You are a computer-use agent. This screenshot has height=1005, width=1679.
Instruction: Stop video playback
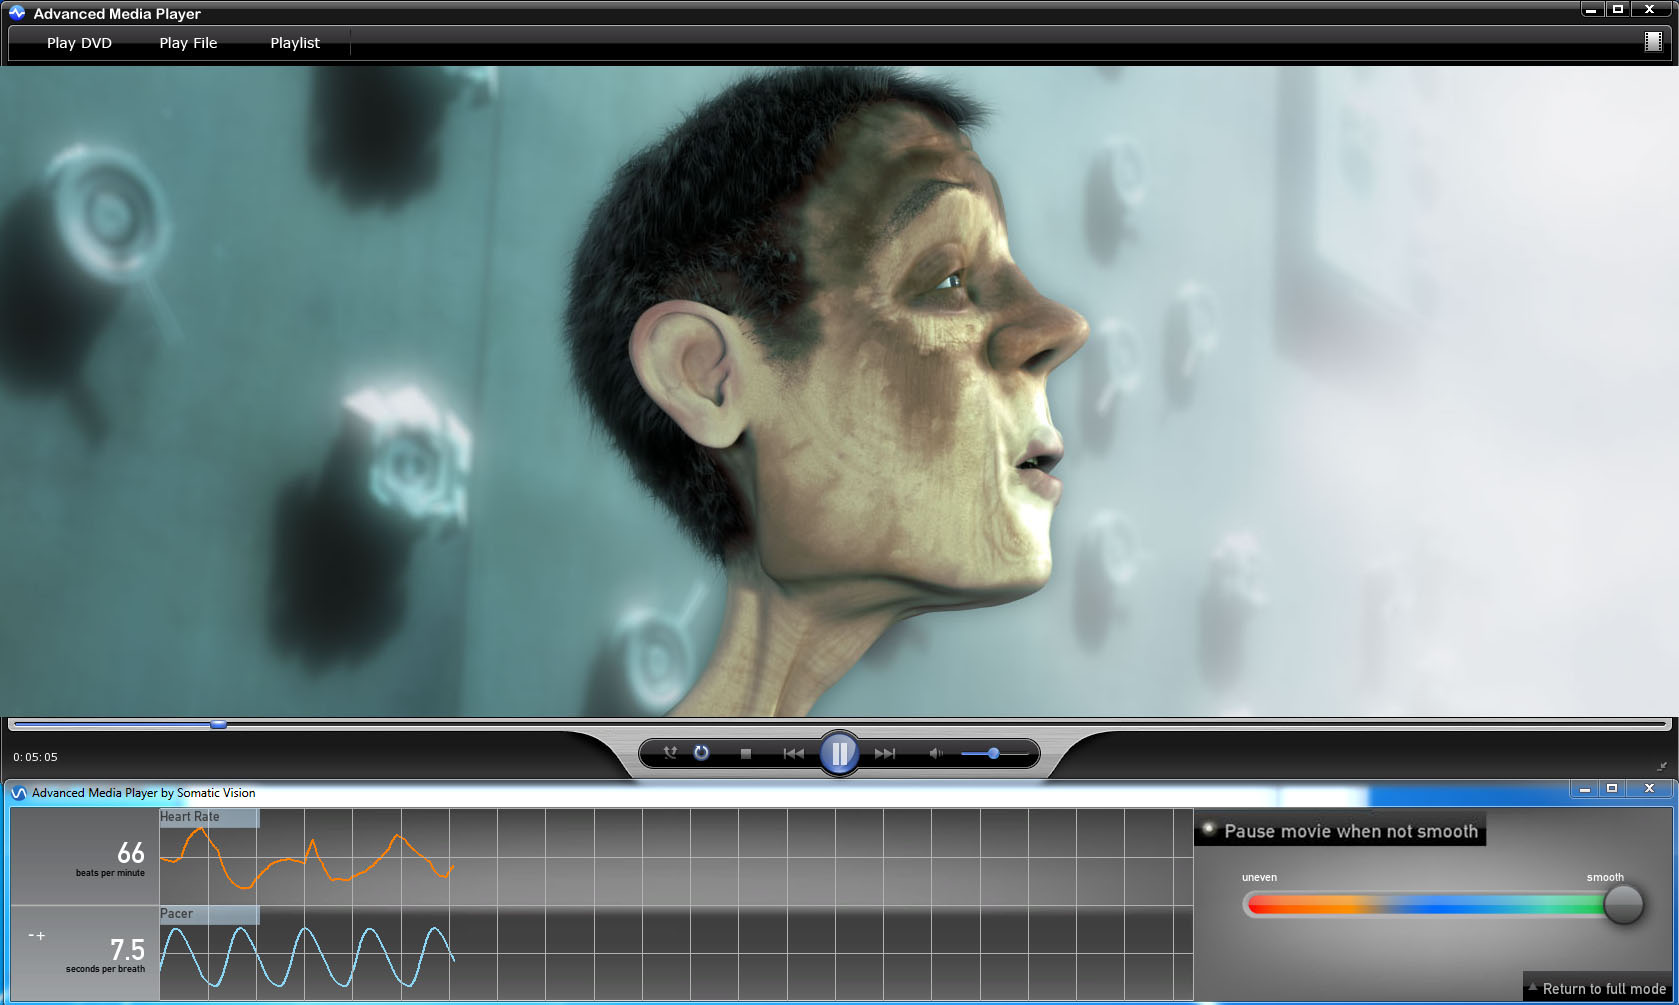click(745, 754)
